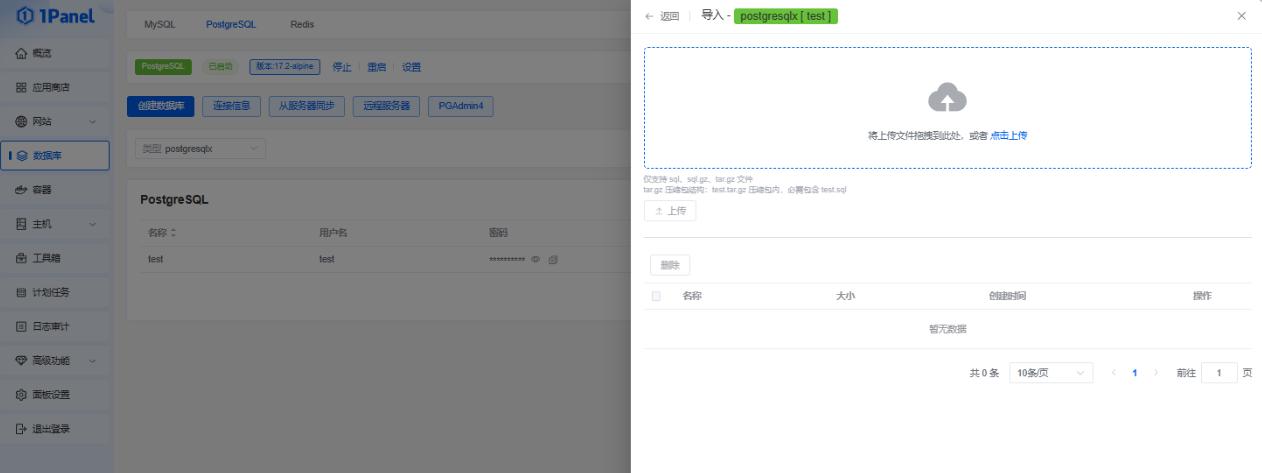The width and height of the screenshot is (1262, 473).
Task: Click 退出登录 logout in sidebar
Action: (x=56, y=429)
